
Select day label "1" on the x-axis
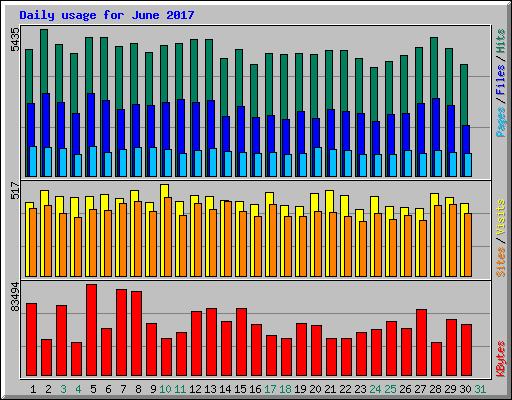[33, 389]
